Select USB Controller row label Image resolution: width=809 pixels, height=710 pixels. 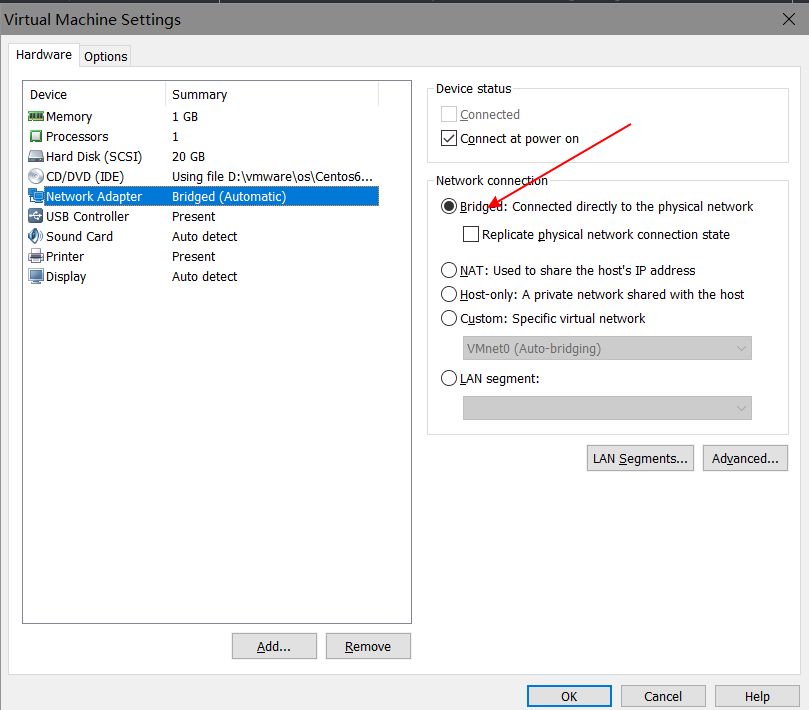click(87, 217)
